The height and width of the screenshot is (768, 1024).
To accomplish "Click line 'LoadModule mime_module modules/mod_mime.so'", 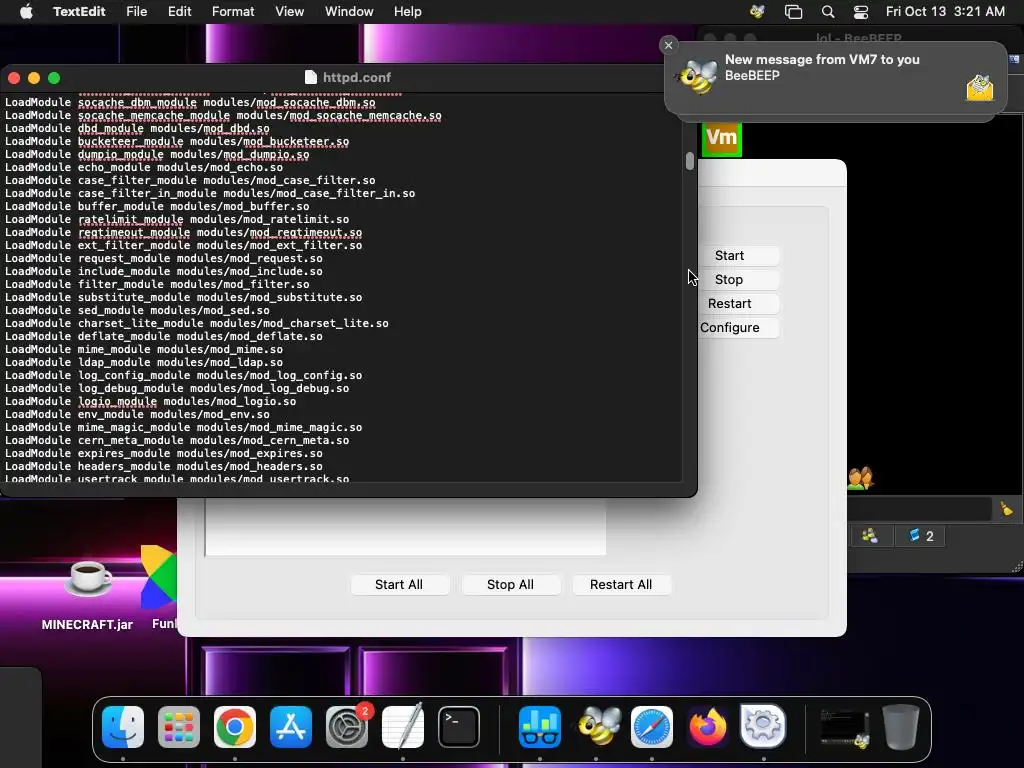I will click(x=144, y=349).
